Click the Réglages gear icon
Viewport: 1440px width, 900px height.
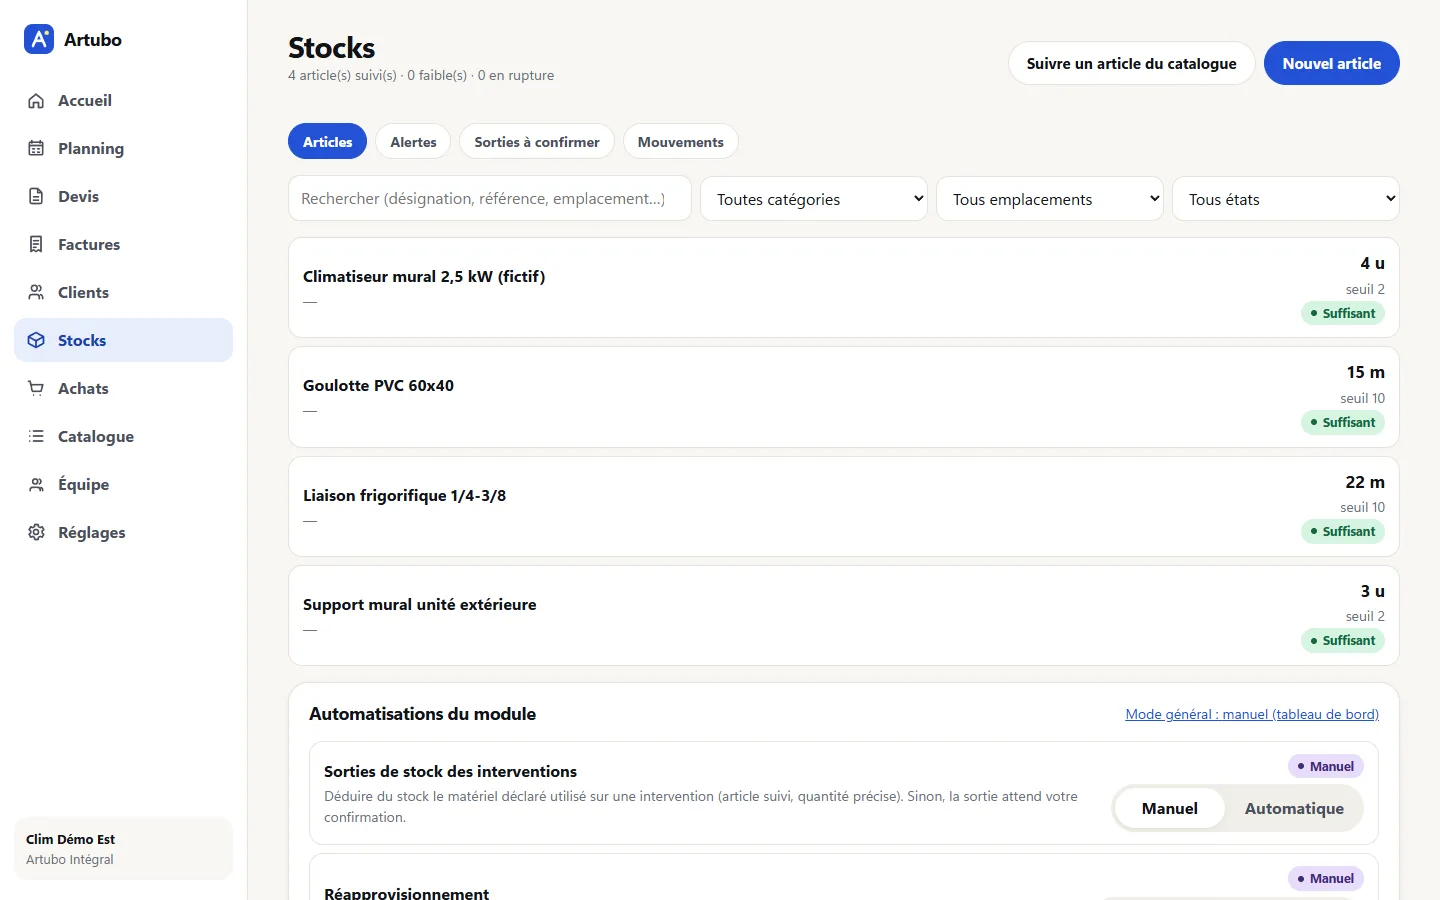36,532
